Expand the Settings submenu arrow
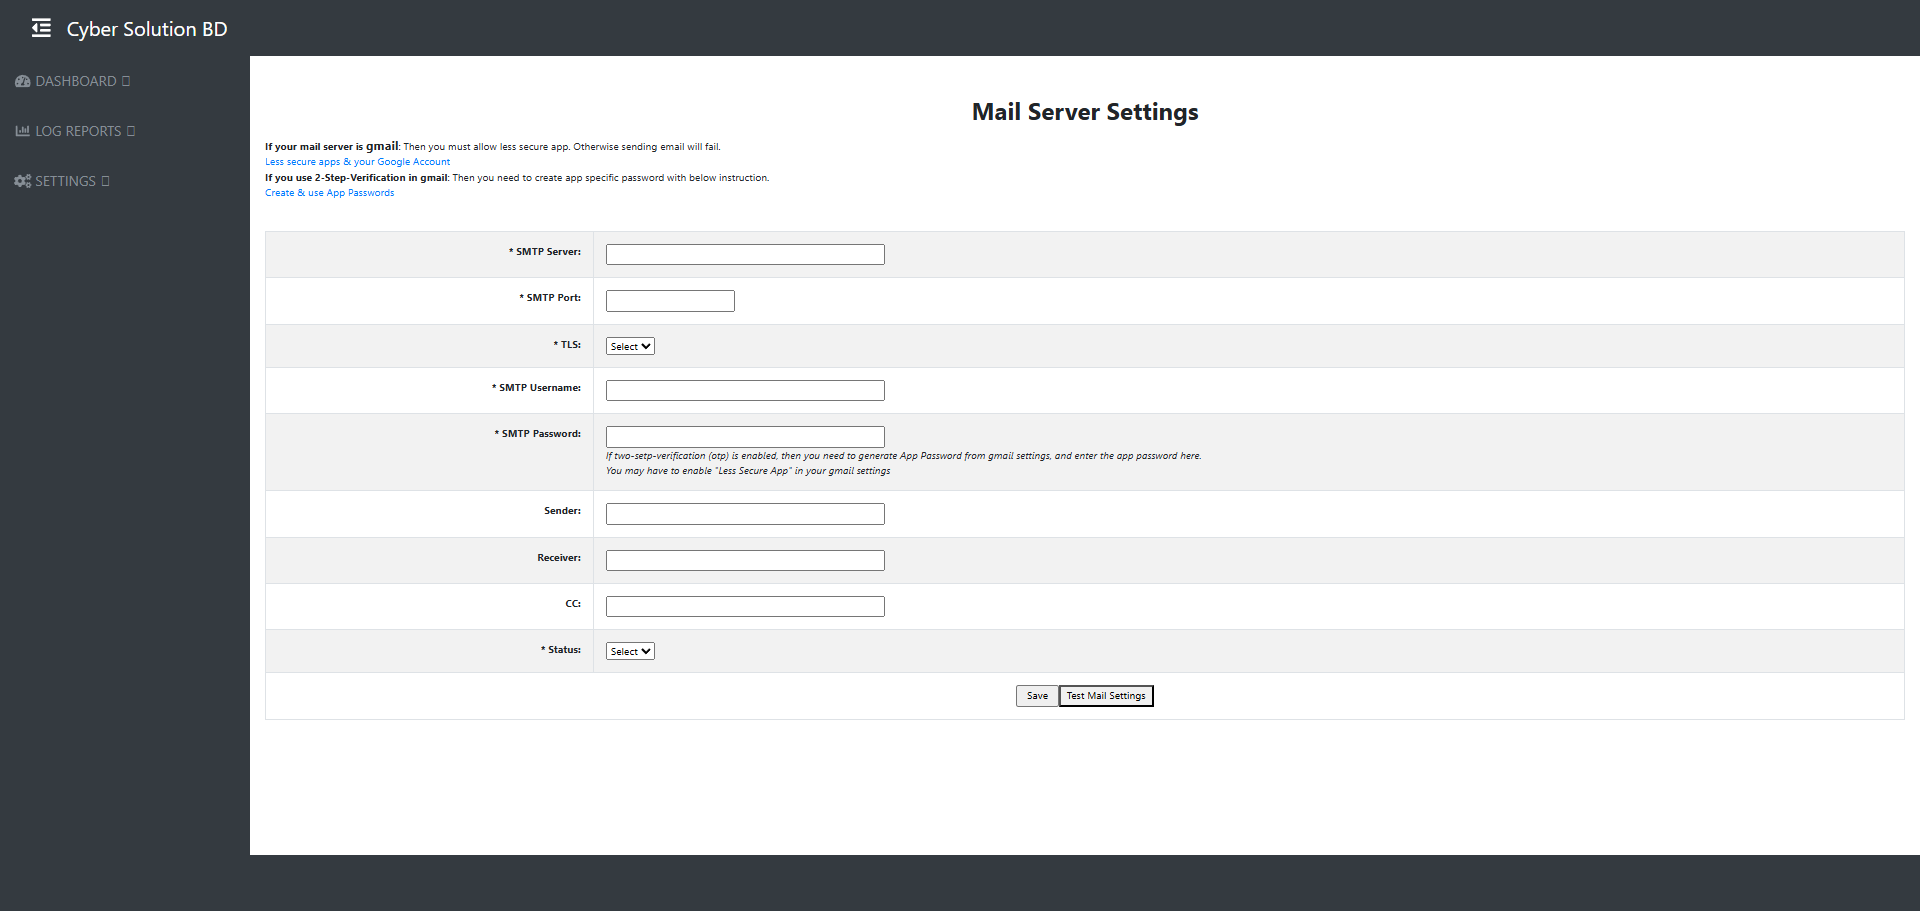Image resolution: width=1920 pixels, height=911 pixels. tap(105, 181)
